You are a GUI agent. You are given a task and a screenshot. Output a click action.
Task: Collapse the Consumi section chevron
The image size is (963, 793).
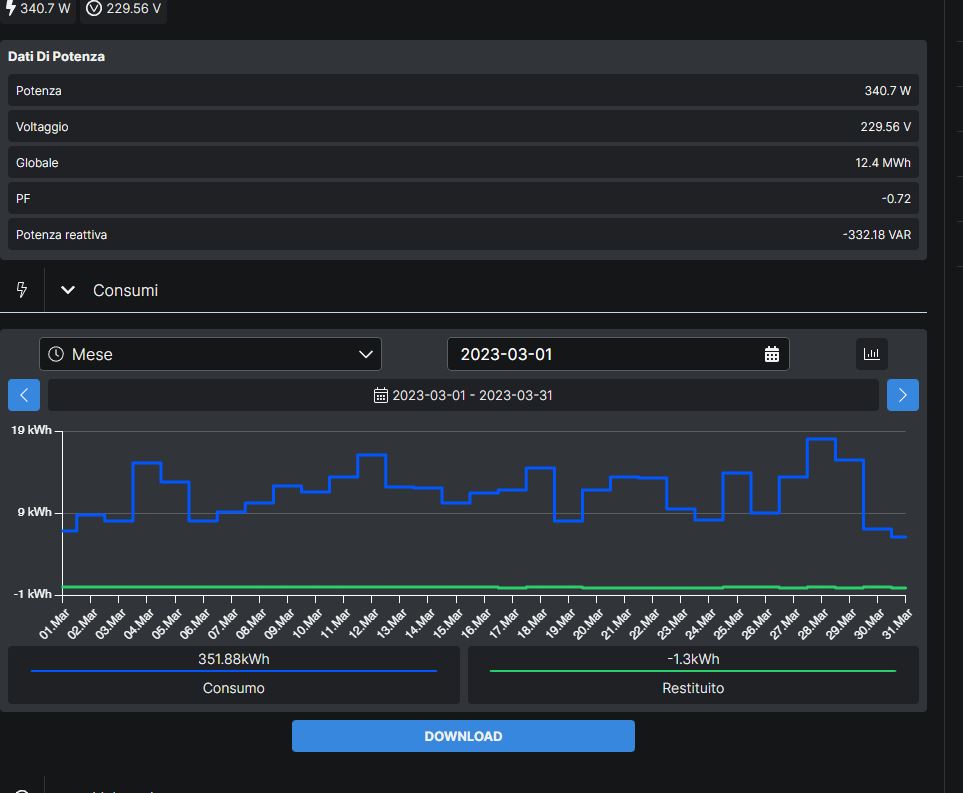(x=68, y=290)
